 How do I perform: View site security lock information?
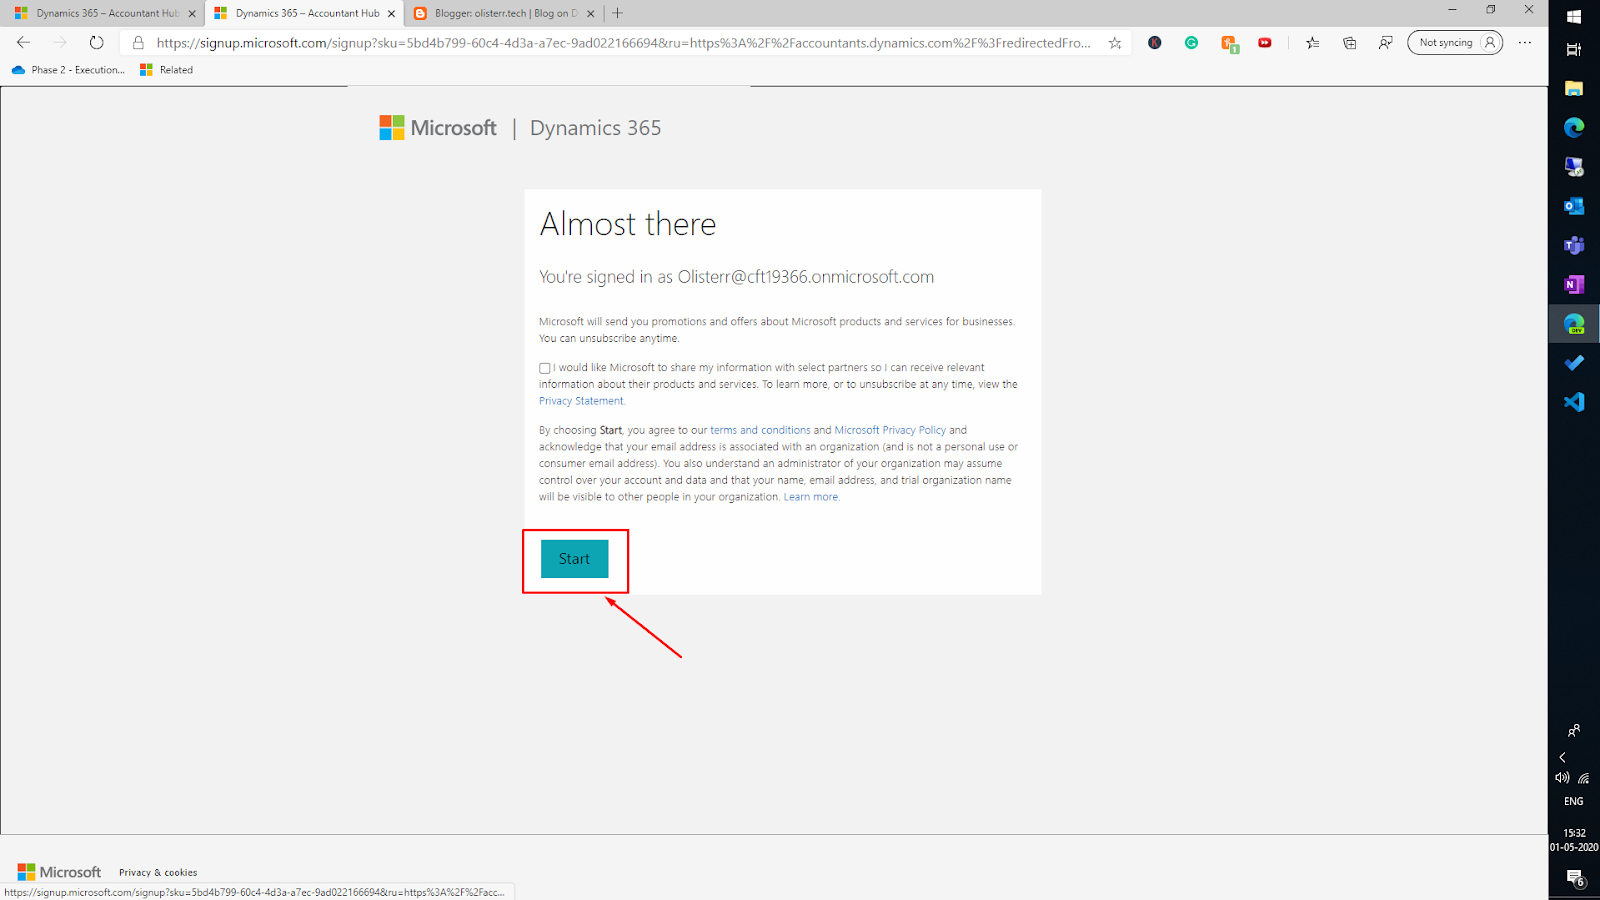point(138,43)
